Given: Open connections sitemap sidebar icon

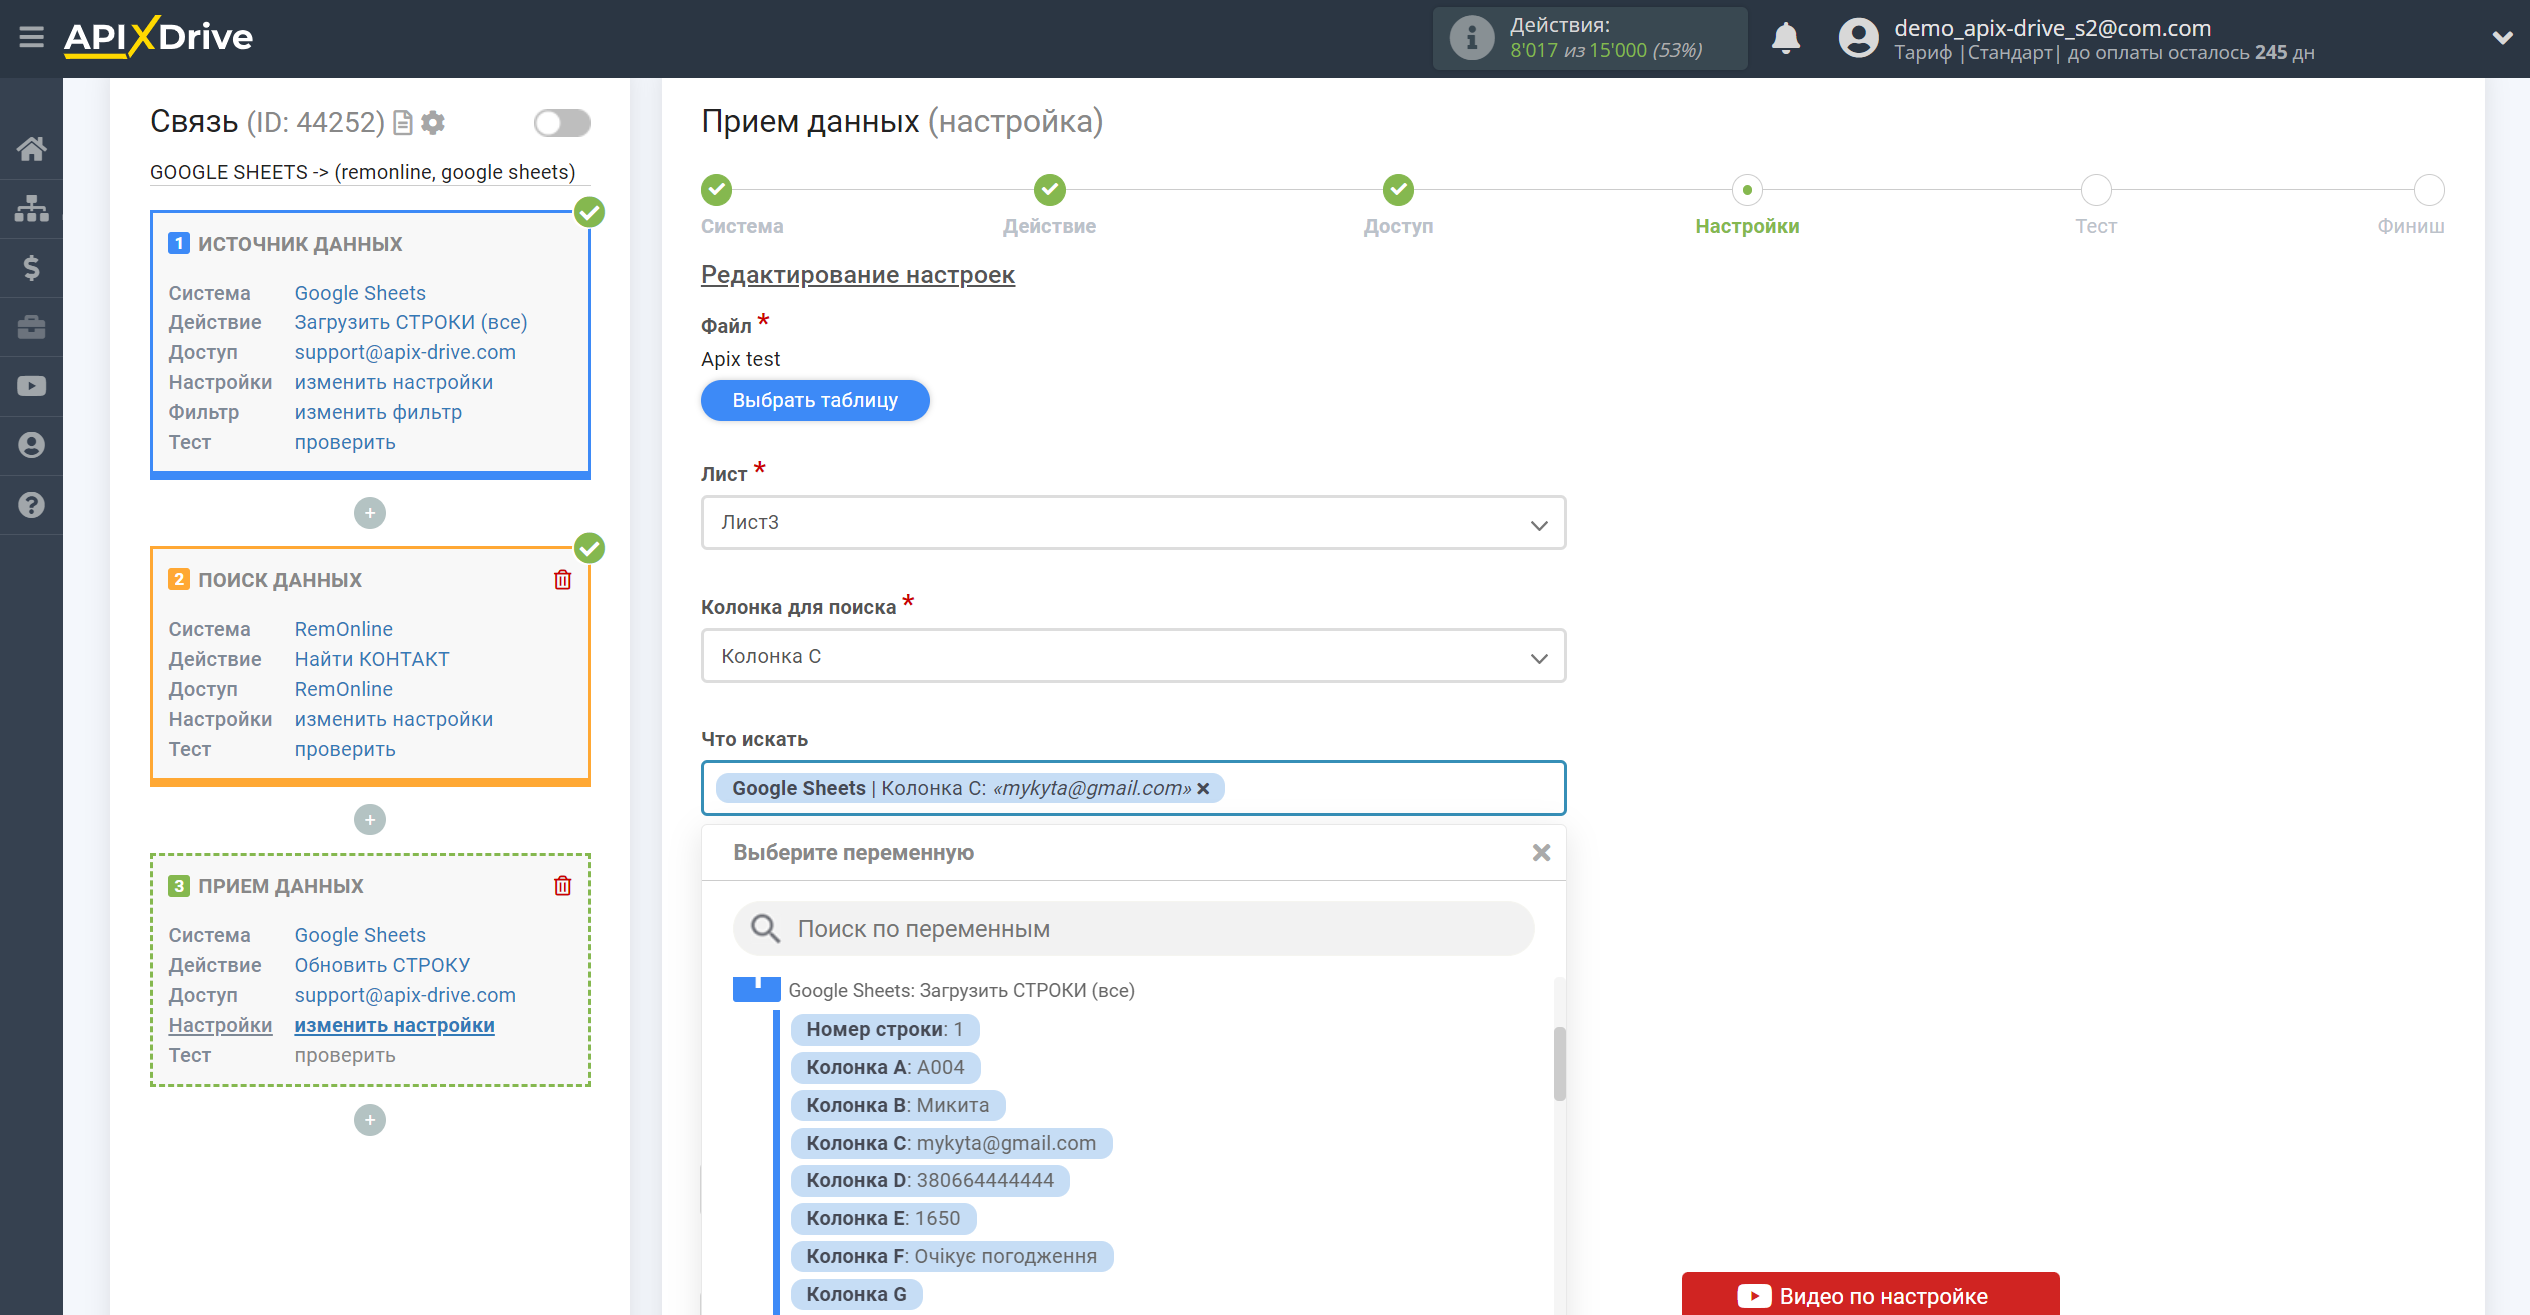Looking at the screenshot, I should point(31,208).
